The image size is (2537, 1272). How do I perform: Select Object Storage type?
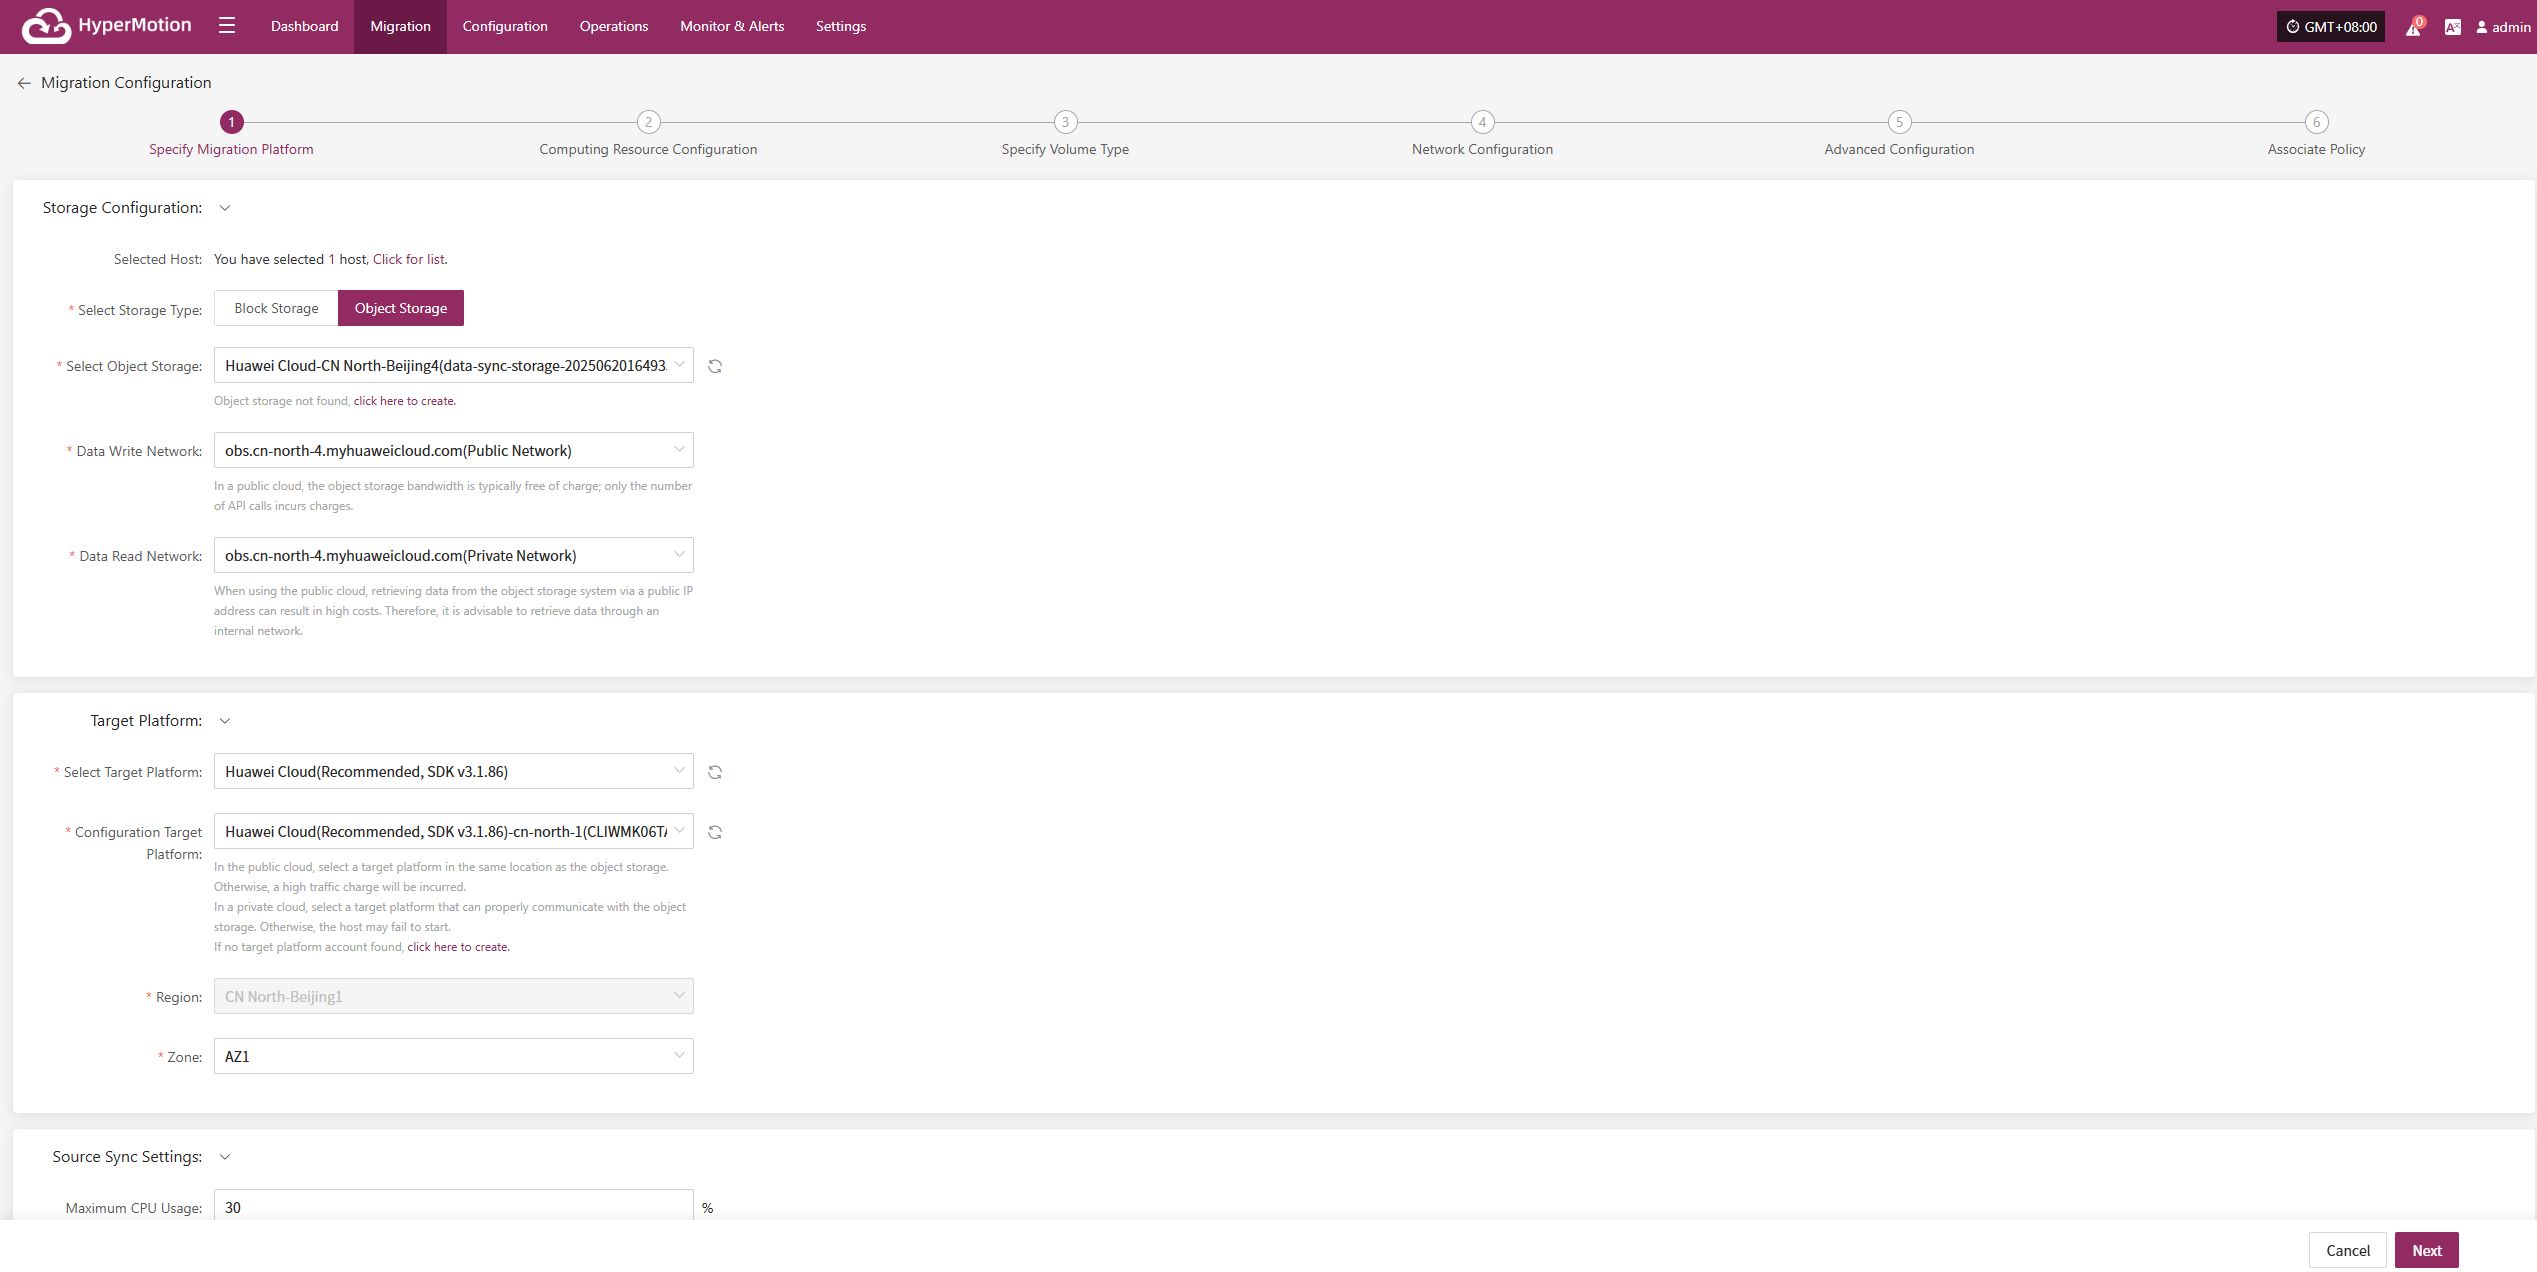(401, 308)
